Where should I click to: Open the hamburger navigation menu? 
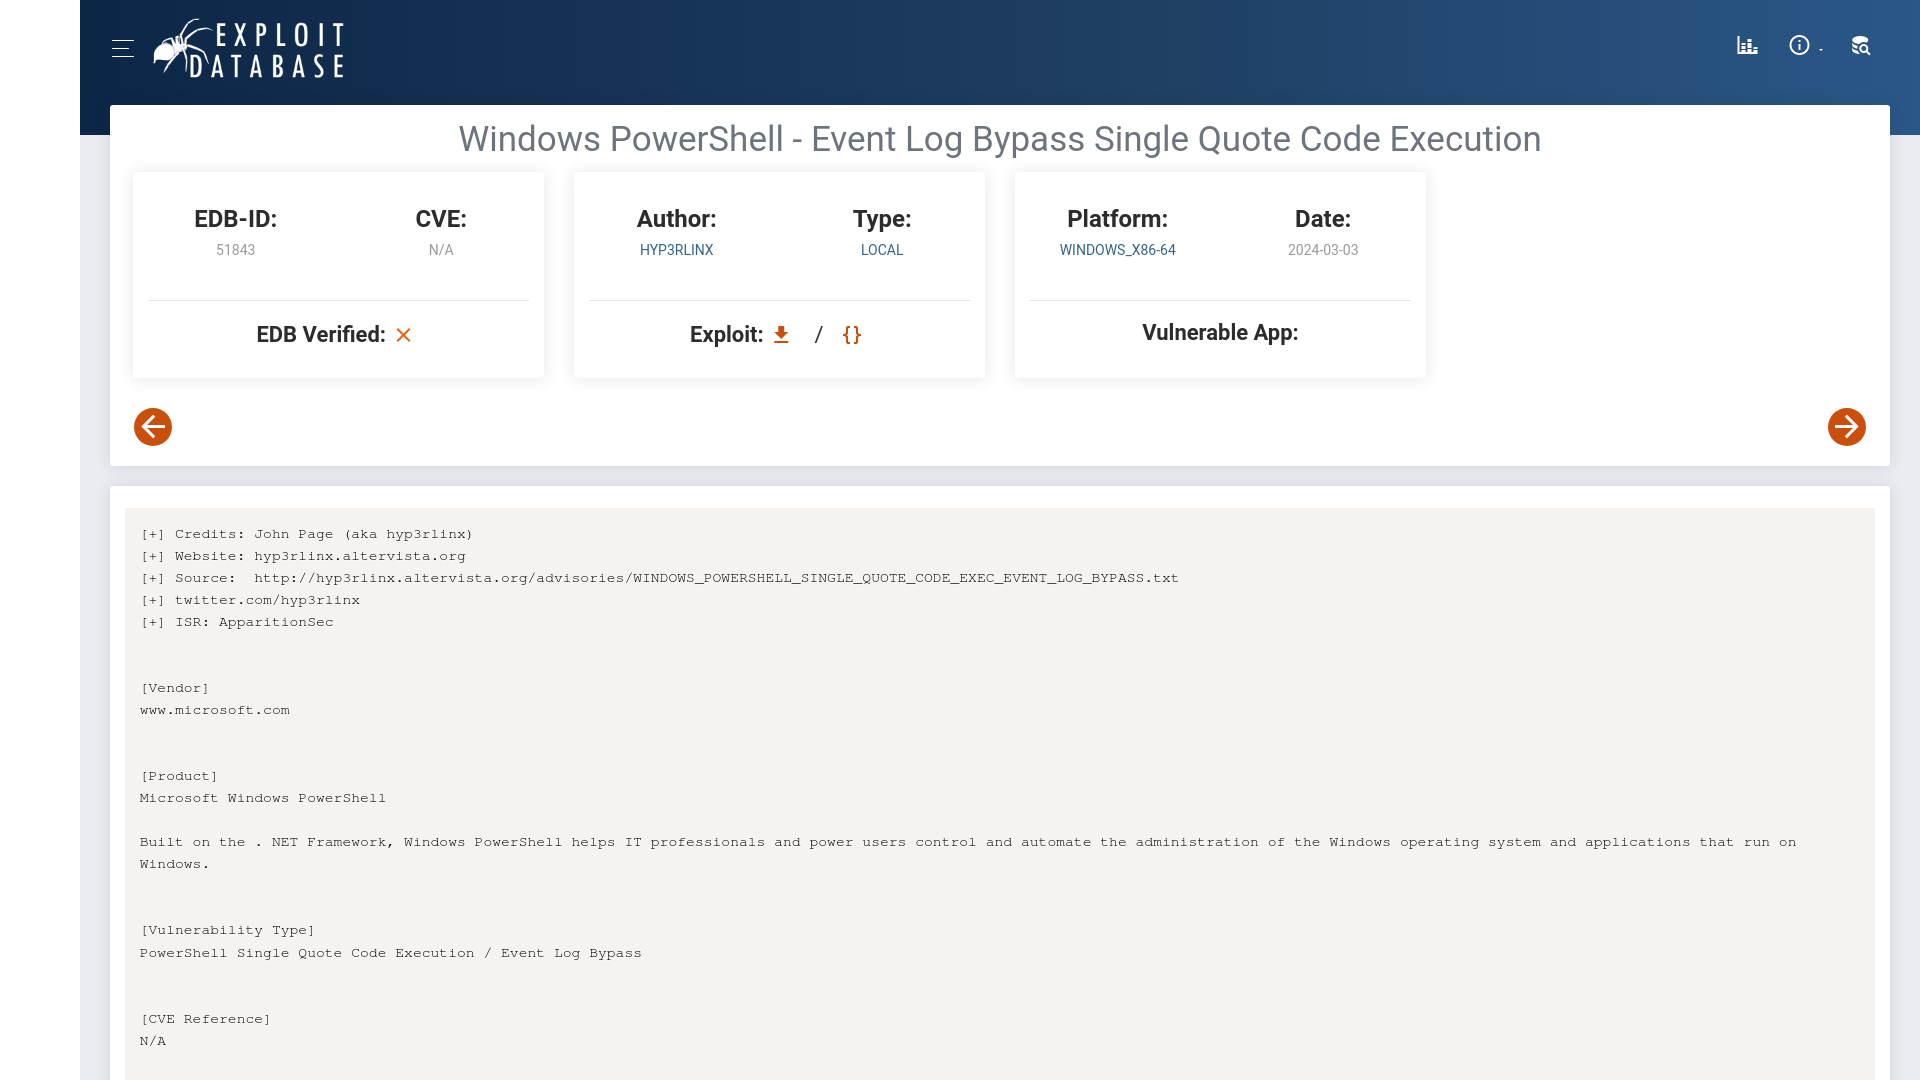click(x=123, y=48)
